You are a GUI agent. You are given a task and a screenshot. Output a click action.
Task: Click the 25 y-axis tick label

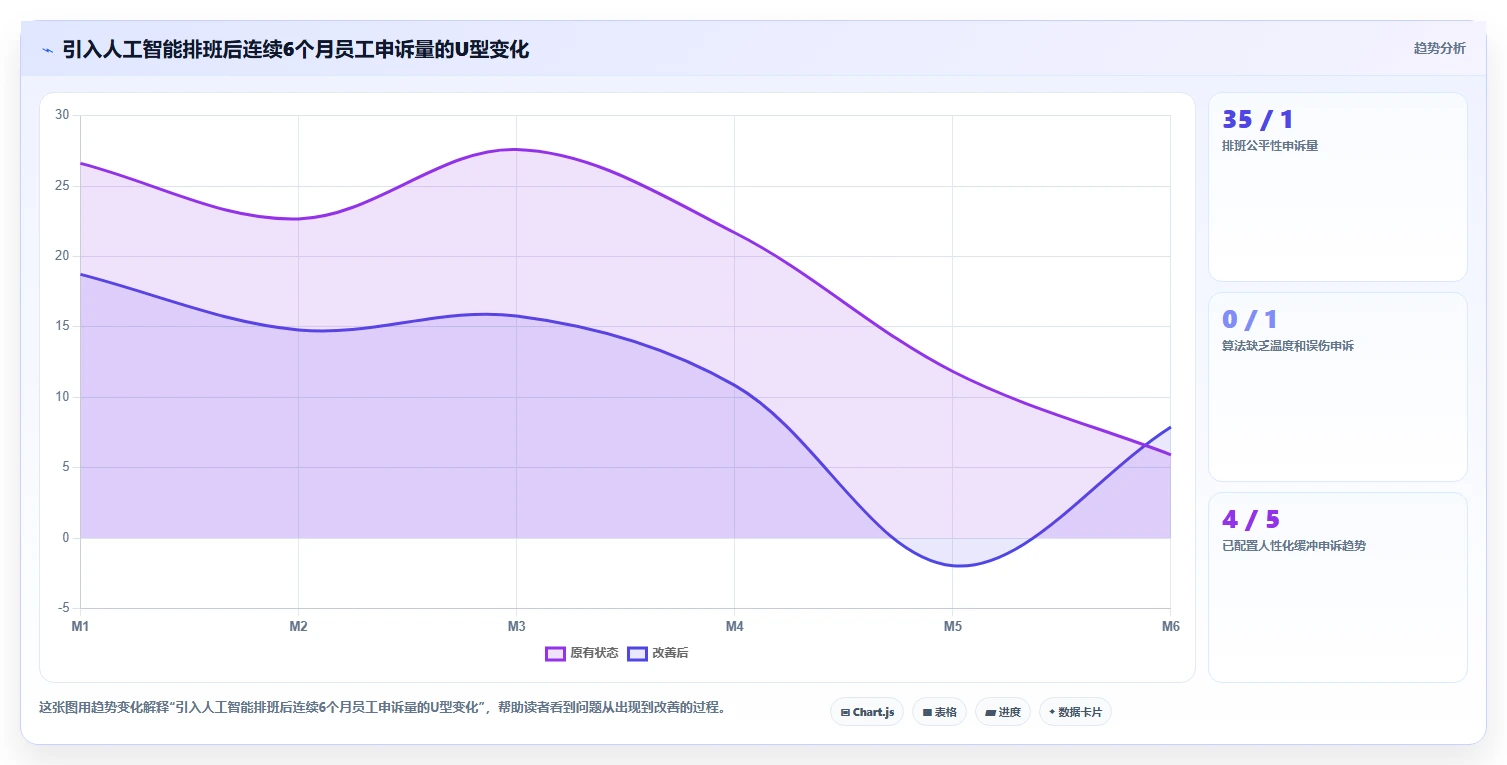click(62, 186)
